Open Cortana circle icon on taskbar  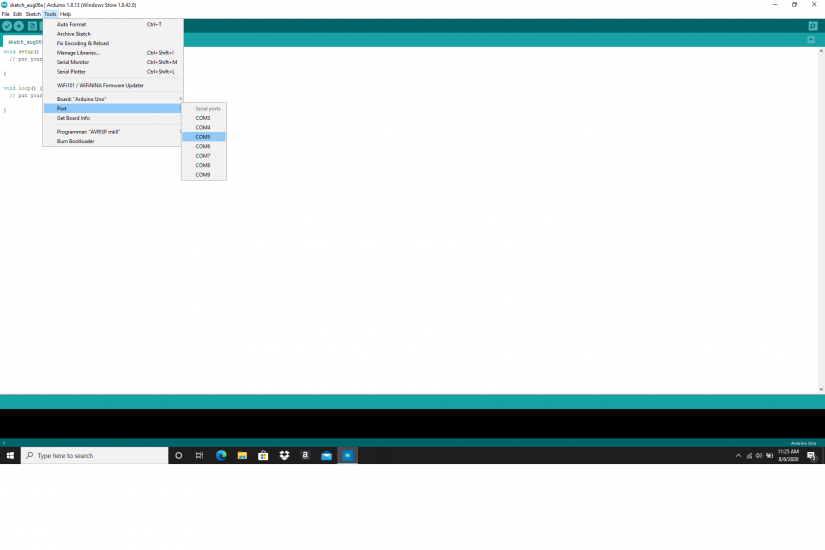(x=178, y=455)
